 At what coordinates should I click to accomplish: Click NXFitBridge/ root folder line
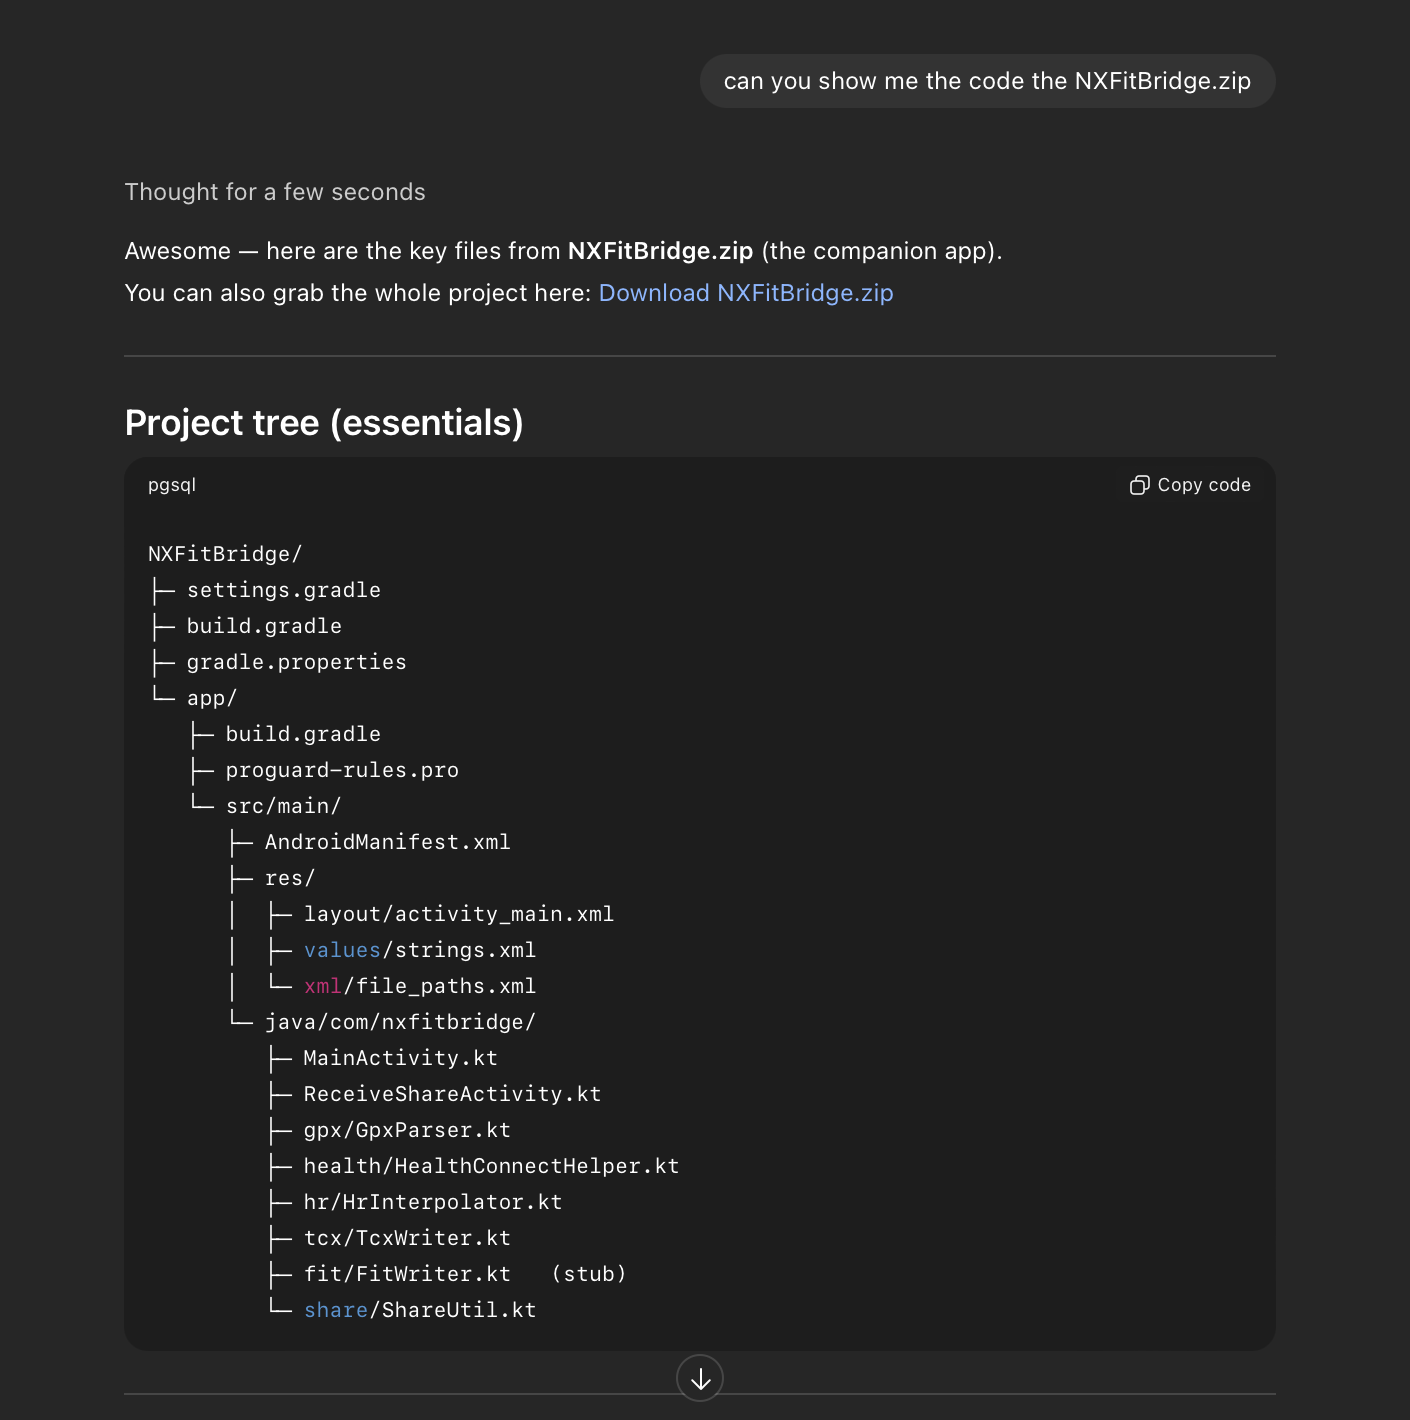pyautogui.click(x=225, y=554)
